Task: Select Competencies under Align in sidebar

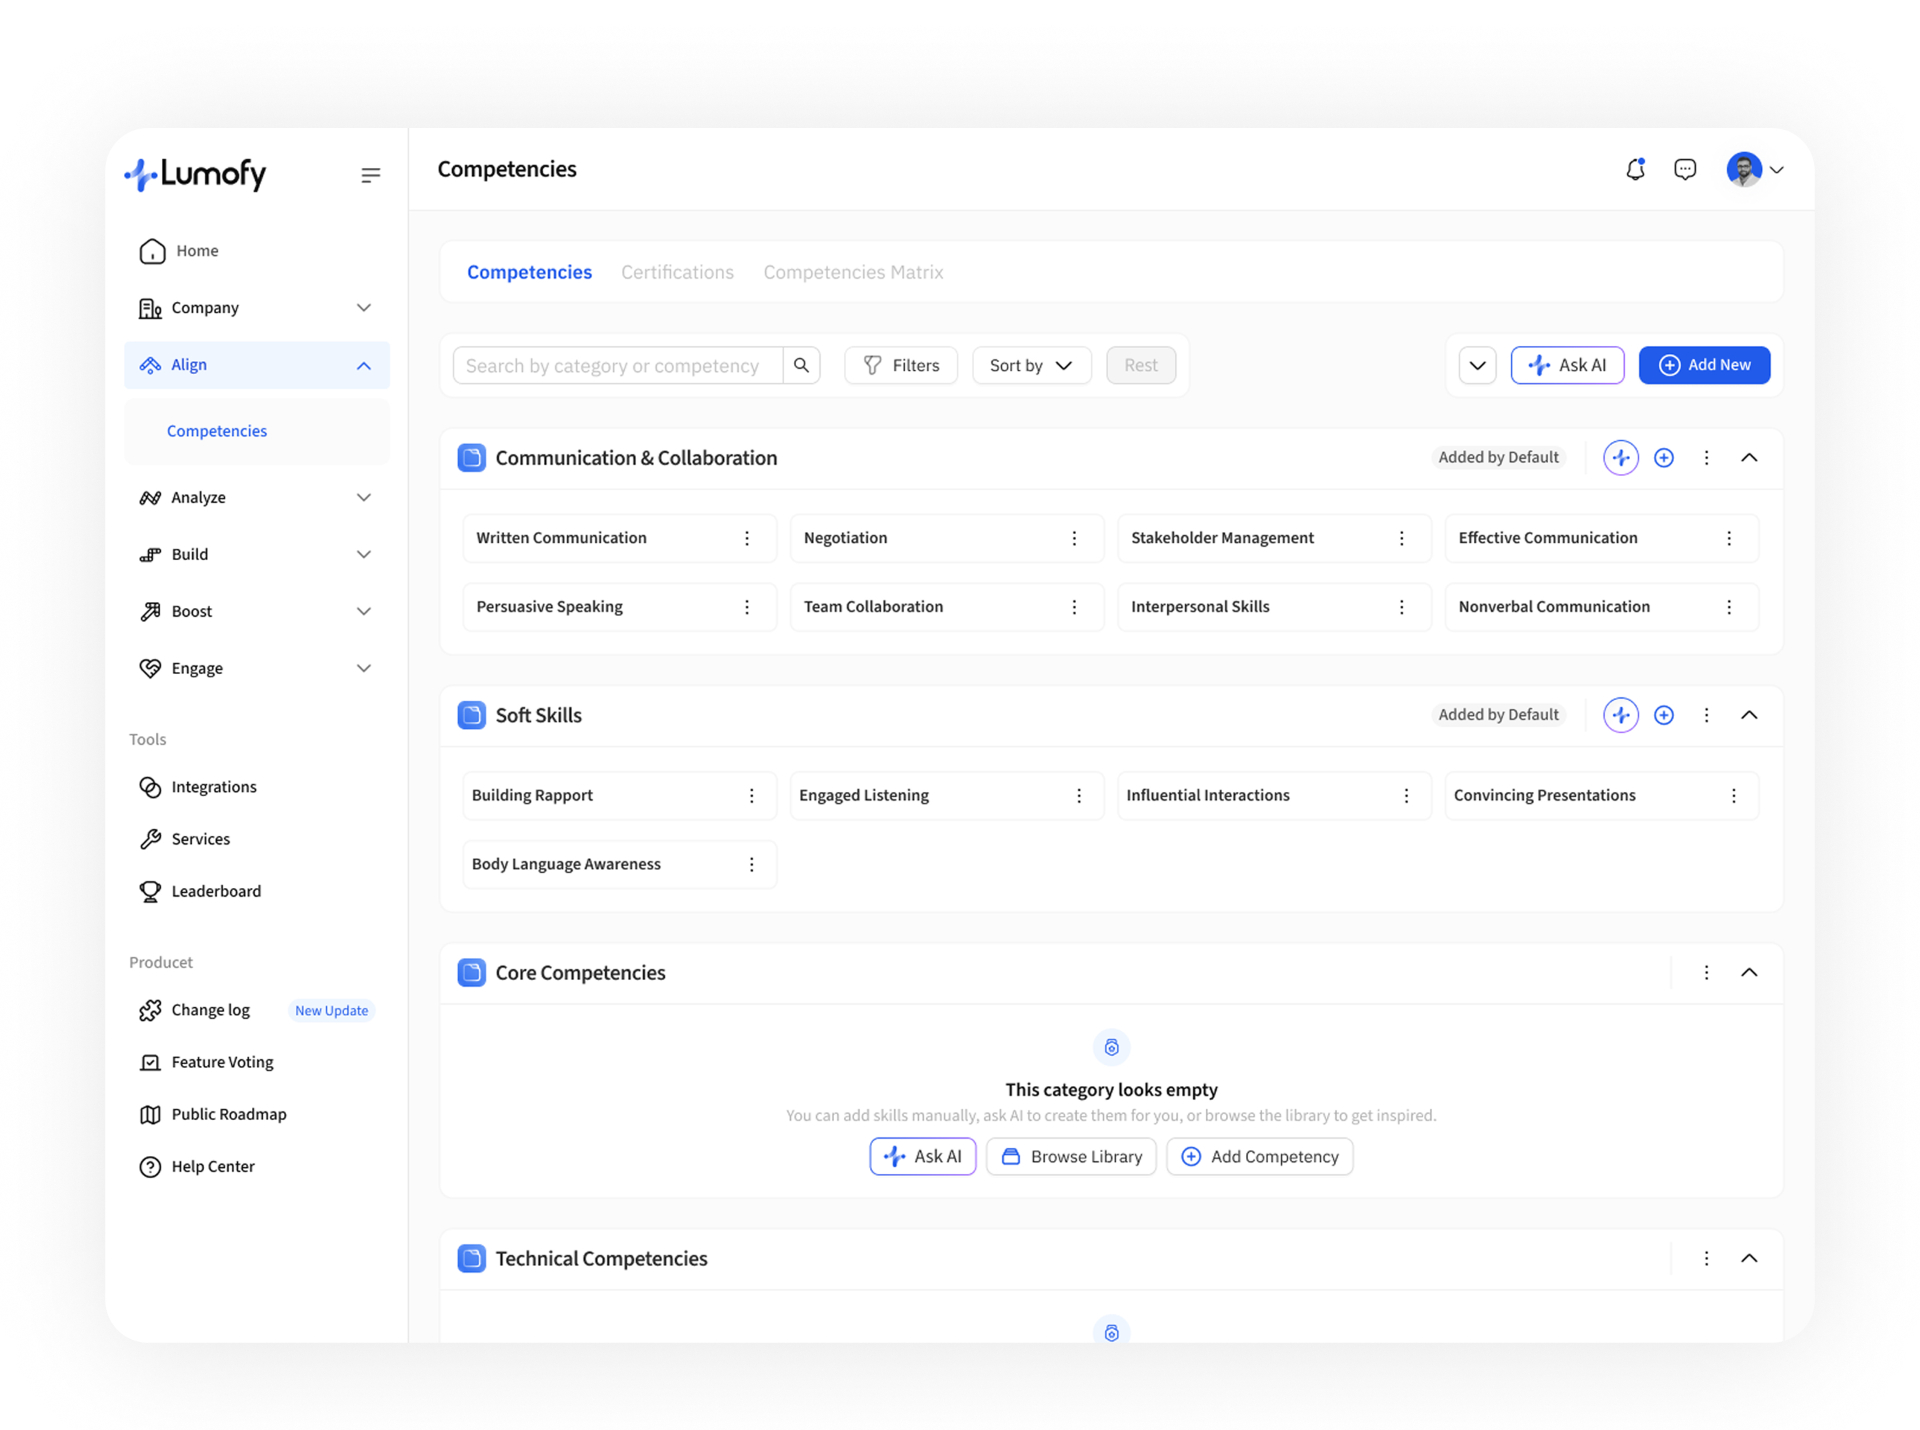Action: point(217,431)
